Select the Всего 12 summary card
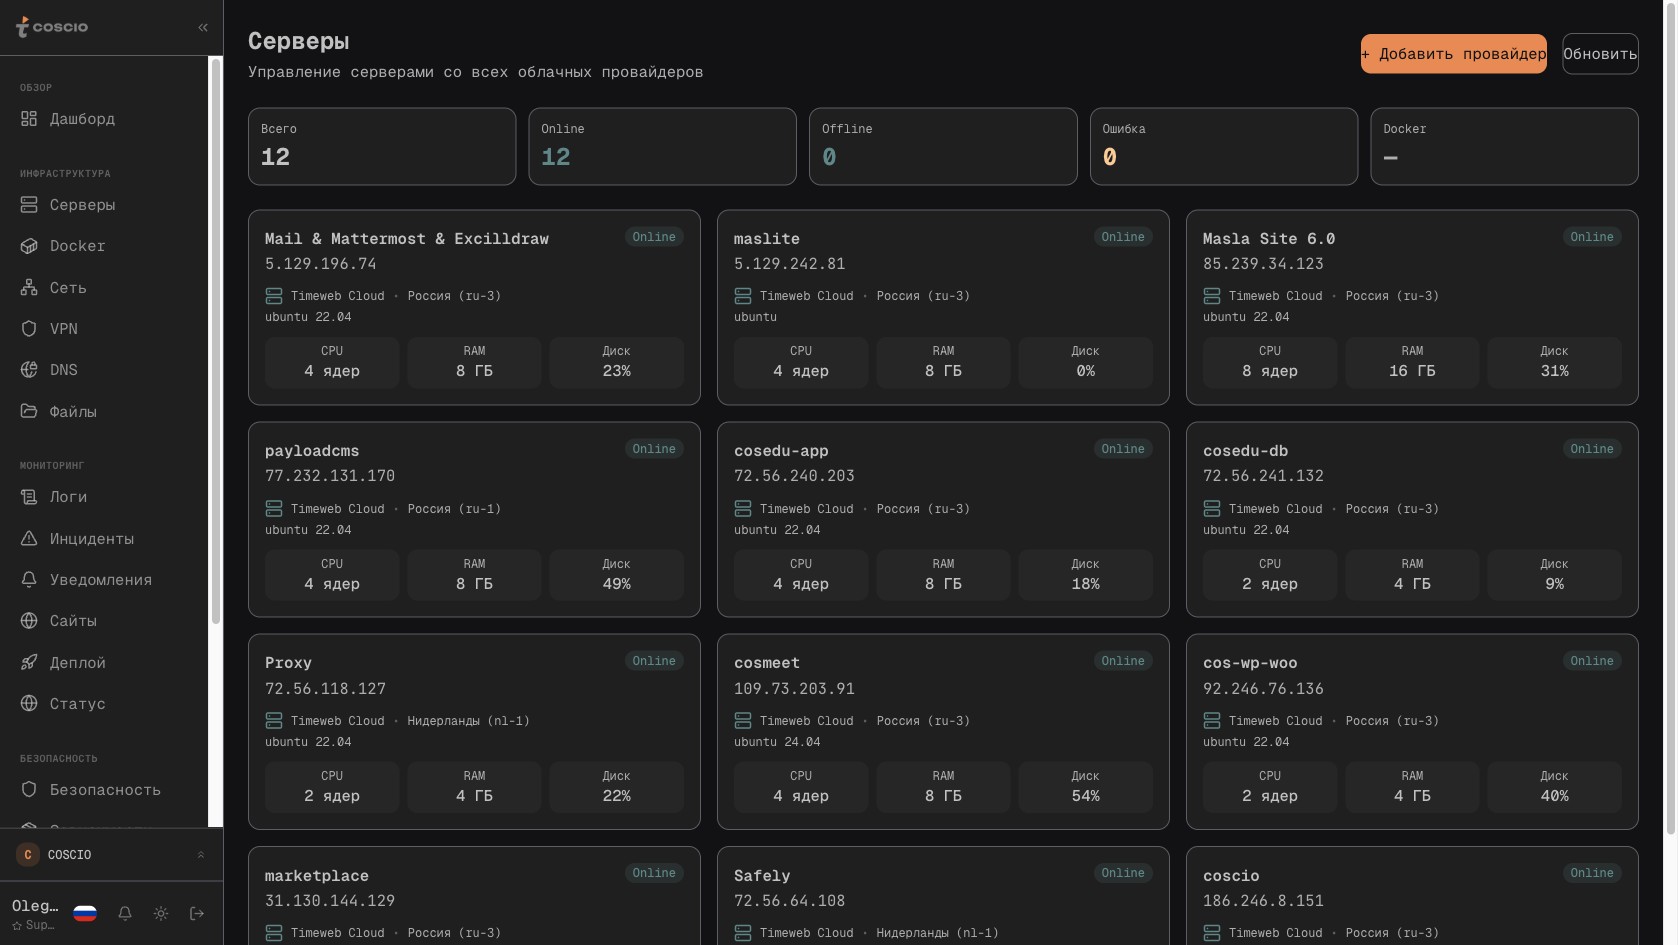 [382, 147]
